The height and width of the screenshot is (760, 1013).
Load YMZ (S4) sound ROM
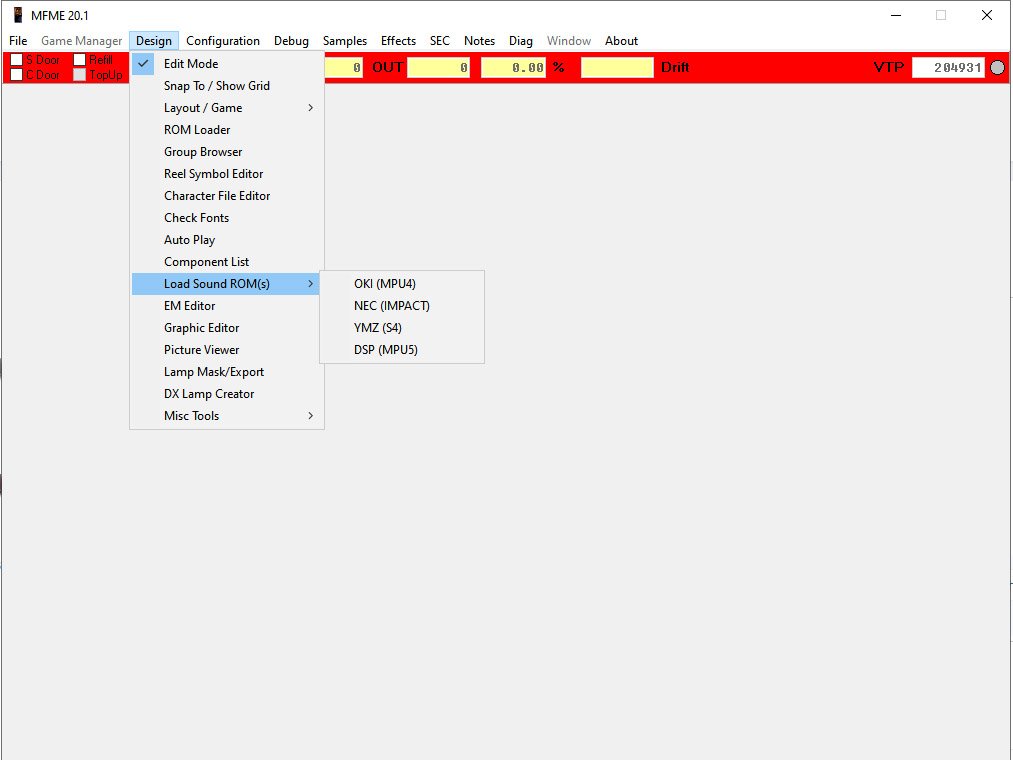coord(402,328)
